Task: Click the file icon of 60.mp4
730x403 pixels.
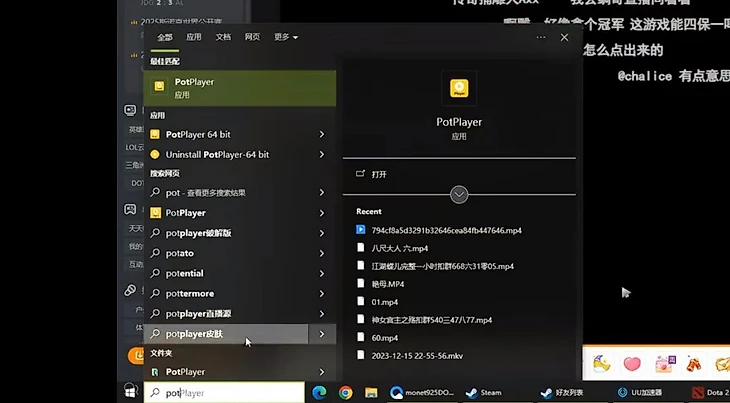Action: (360, 337)
